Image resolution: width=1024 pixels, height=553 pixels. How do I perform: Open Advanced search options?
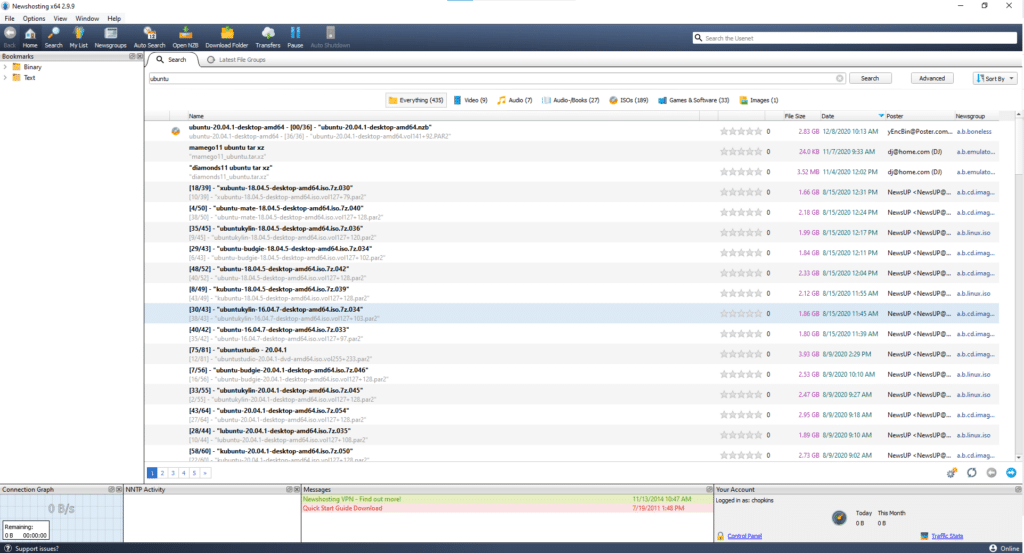[x=932, y=78]
